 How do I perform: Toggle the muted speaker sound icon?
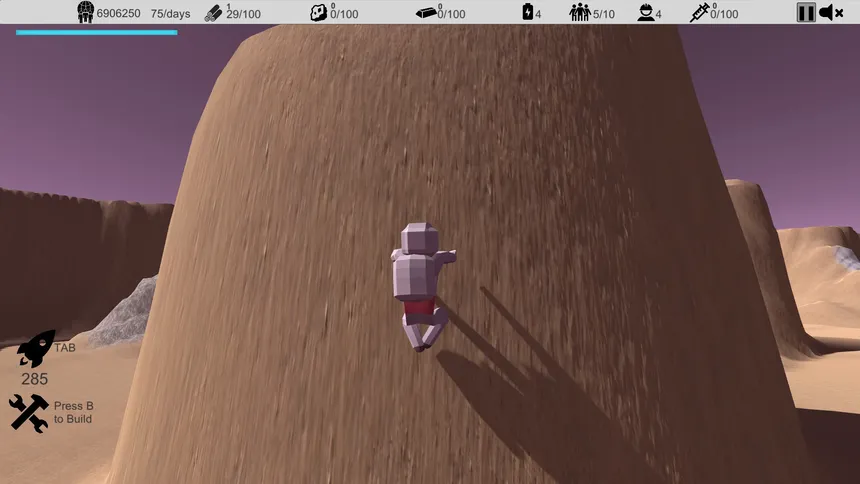(830, 13)
